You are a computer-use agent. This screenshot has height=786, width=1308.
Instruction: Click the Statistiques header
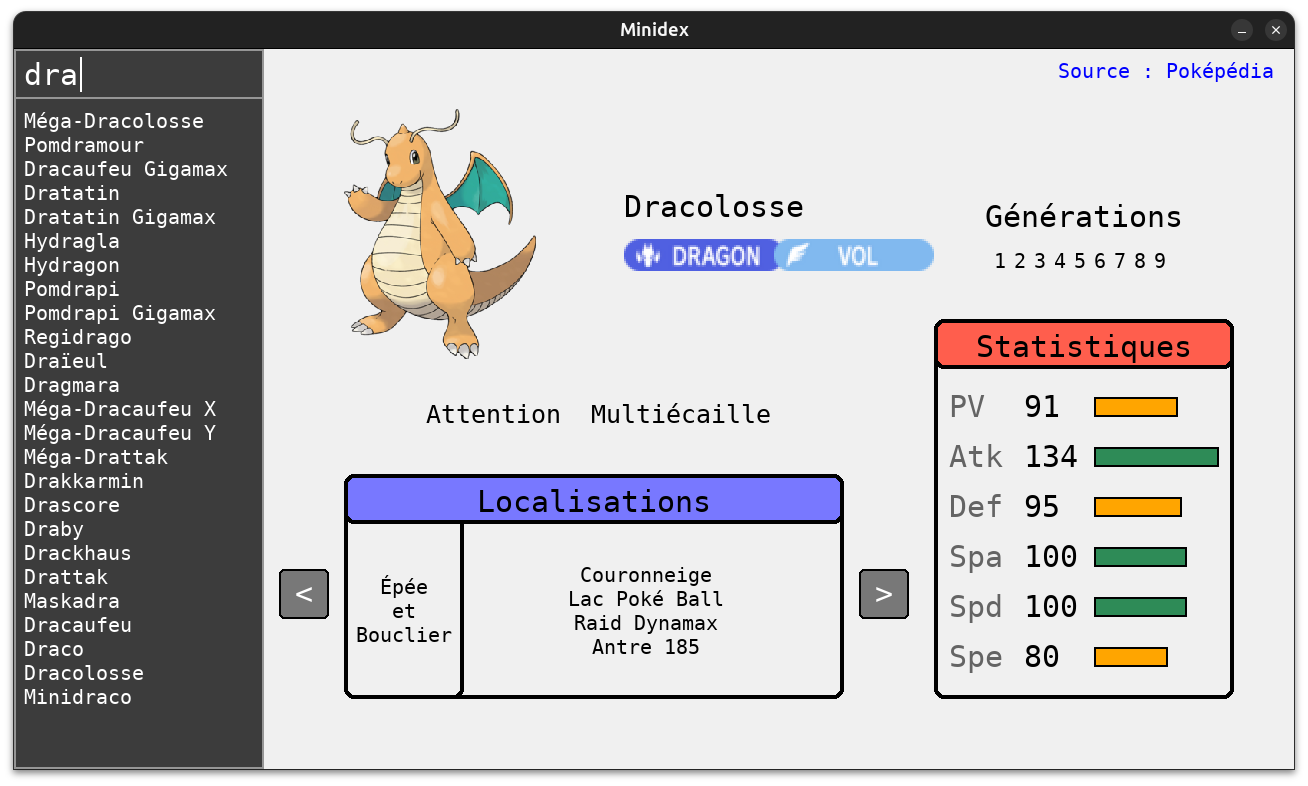pos(1084,345)
